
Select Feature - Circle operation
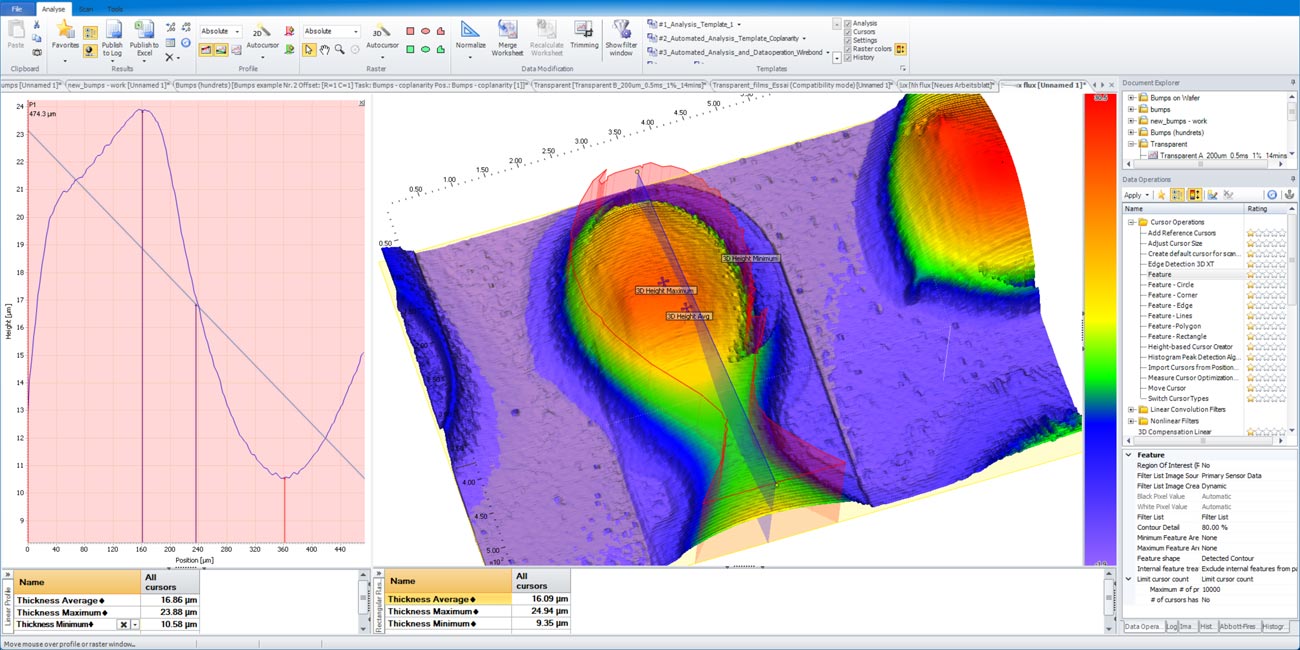pos(1170,285)
